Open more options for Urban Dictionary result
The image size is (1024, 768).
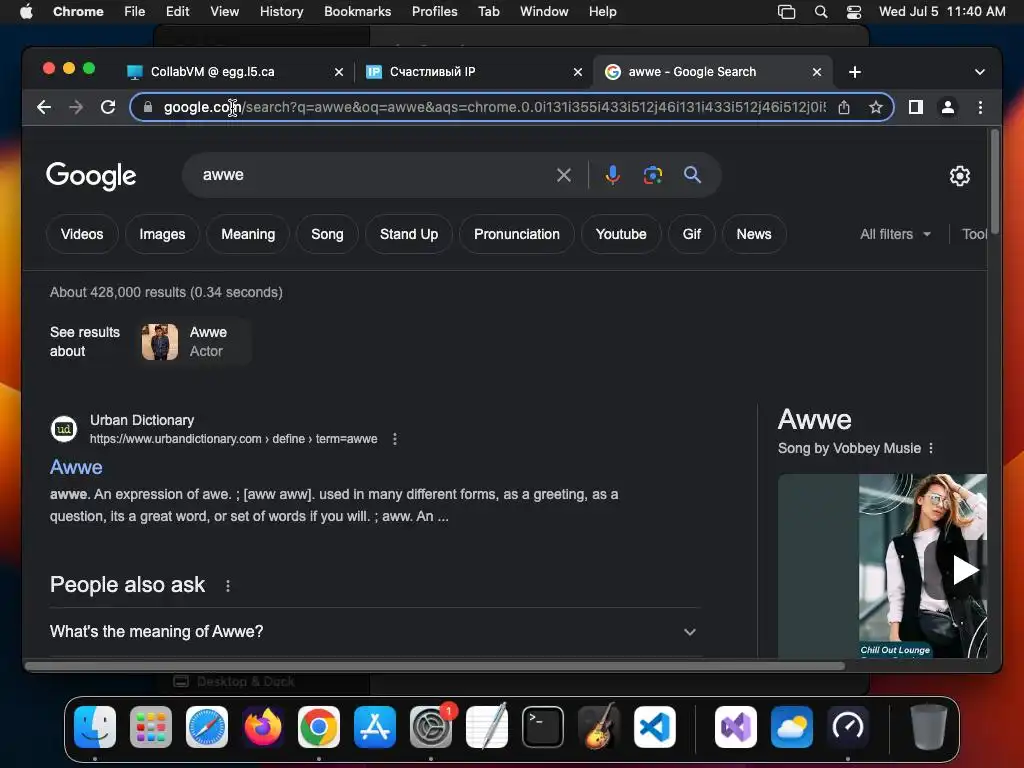tap(394, 439)
